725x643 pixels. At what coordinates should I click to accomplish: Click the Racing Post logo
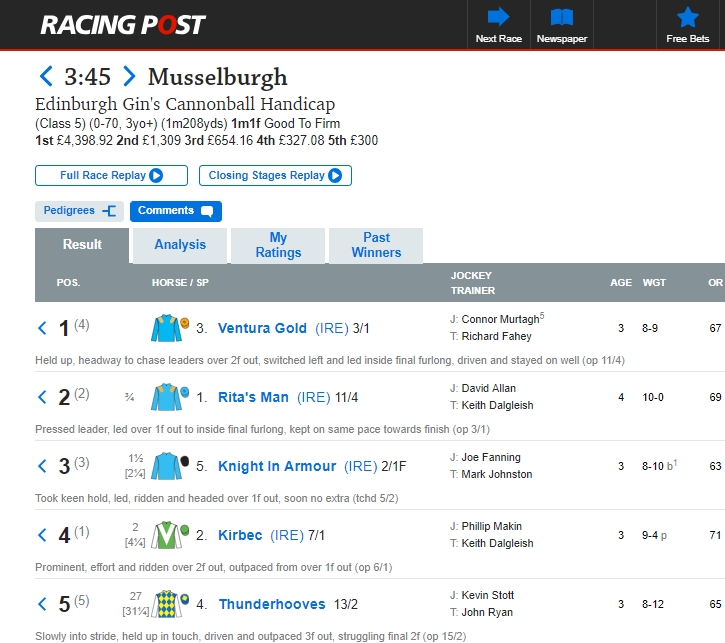point(123,25)
